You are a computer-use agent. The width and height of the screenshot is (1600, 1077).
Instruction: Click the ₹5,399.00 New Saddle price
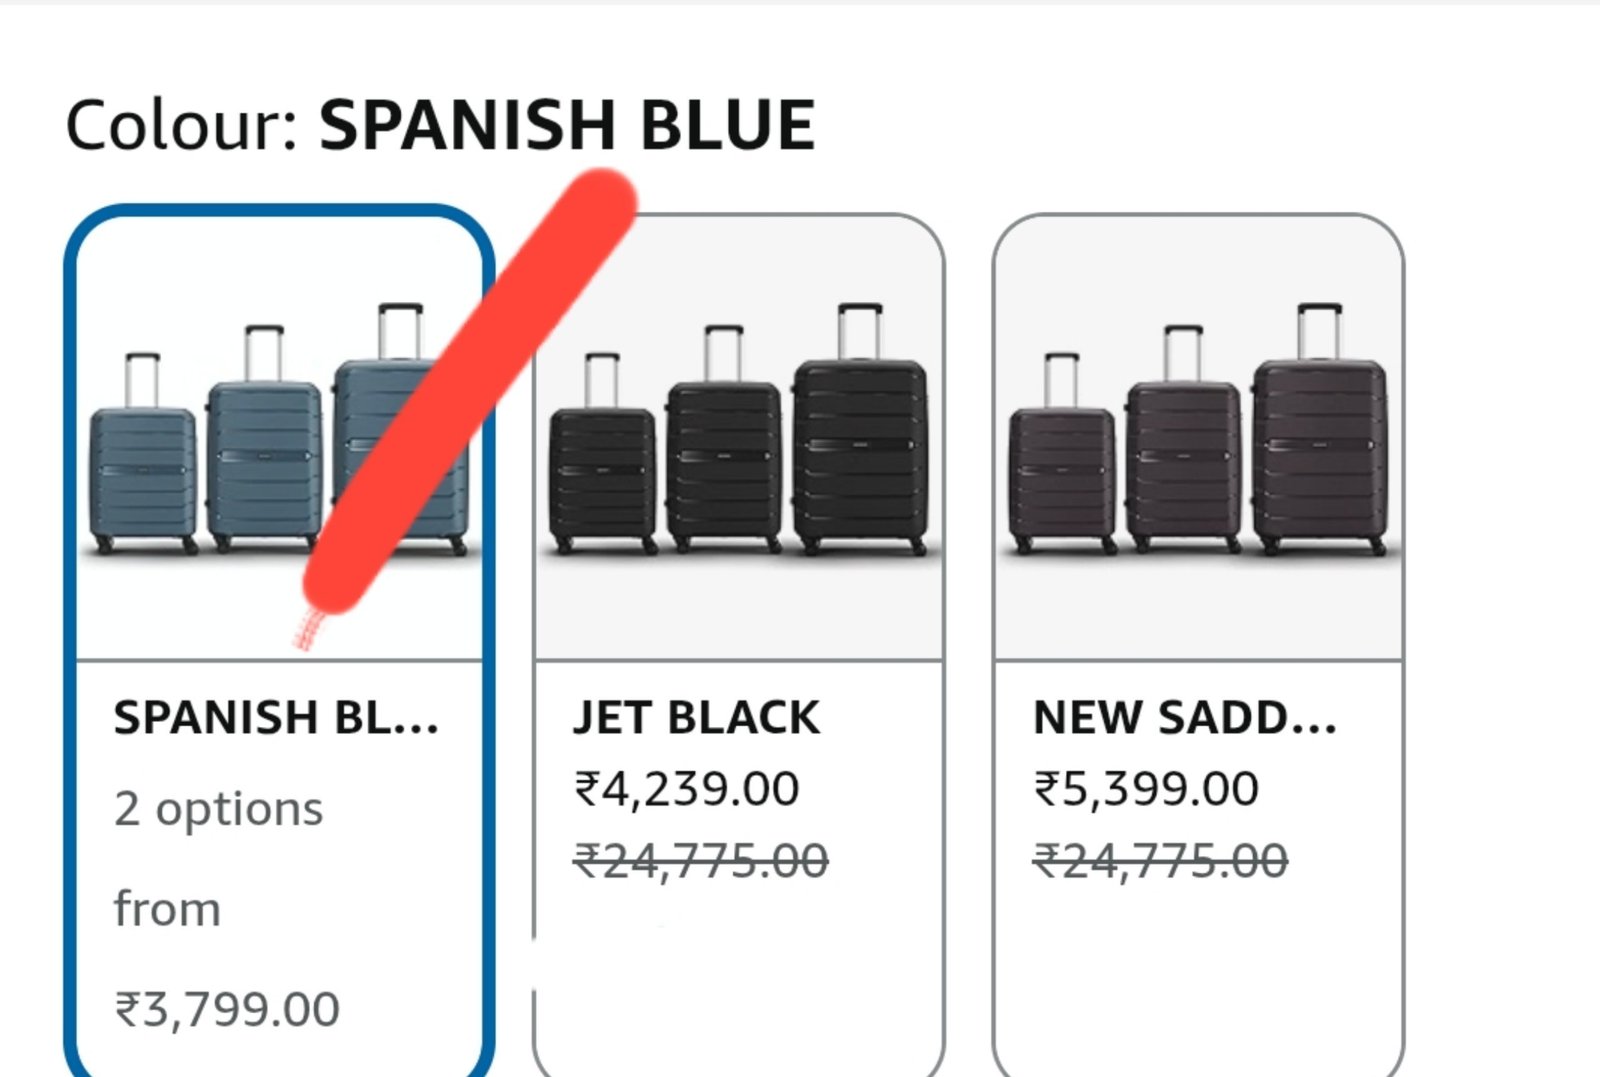1146,788
